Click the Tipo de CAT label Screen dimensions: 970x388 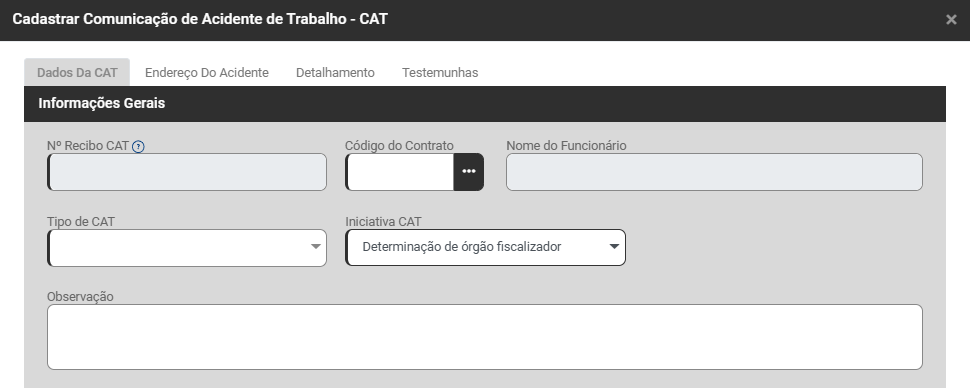(81, 222)
